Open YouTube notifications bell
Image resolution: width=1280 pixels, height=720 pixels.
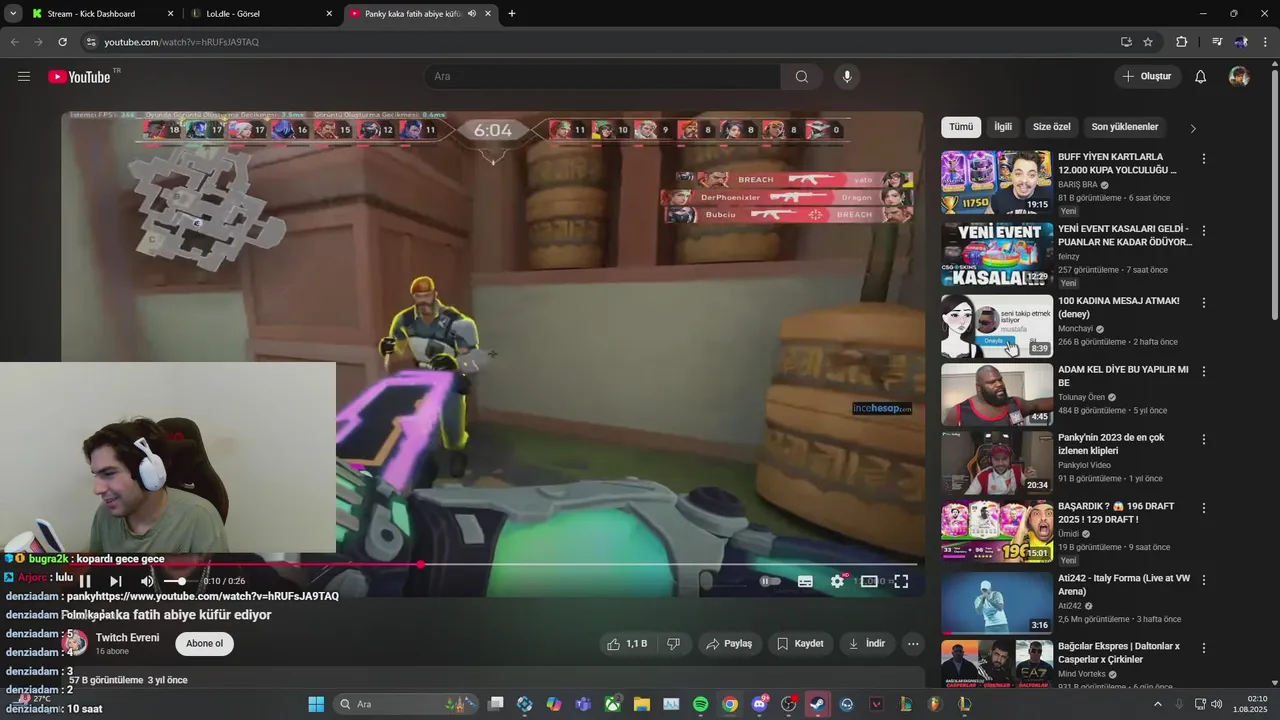[1201, 77]
